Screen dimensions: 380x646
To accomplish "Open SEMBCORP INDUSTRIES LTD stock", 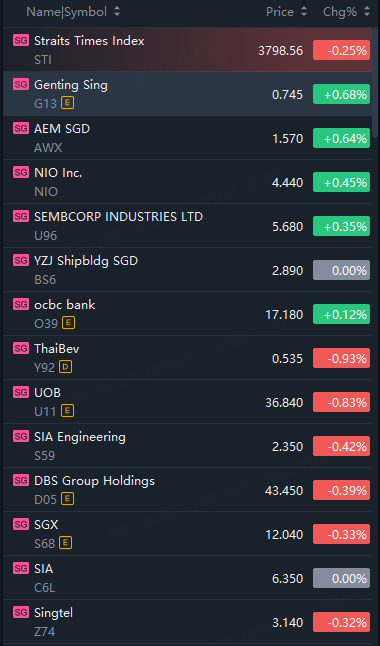I will tap(188, 226).
